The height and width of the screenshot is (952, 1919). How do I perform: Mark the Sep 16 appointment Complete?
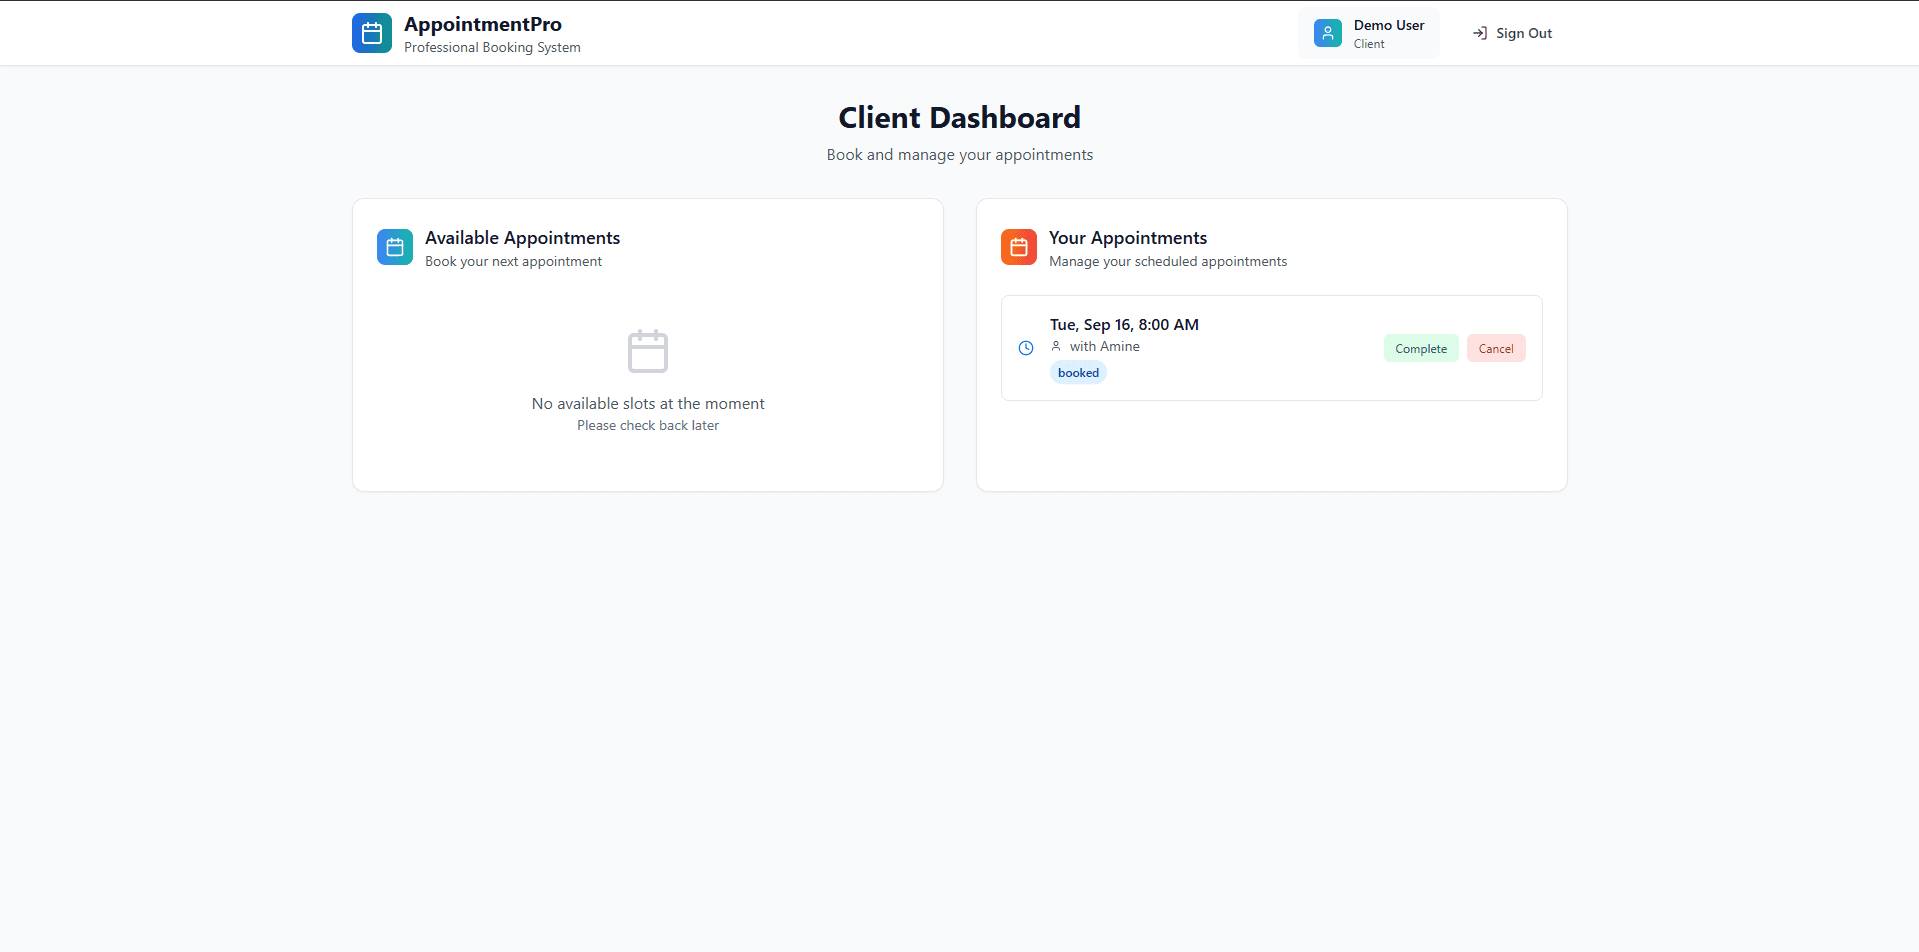(x=1421, y=348)
